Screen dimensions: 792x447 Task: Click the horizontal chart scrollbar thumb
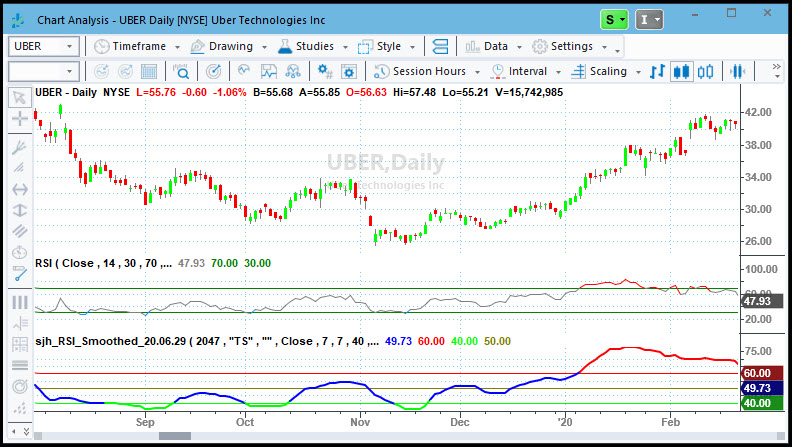pyautogui.click(x=175, y=436)
